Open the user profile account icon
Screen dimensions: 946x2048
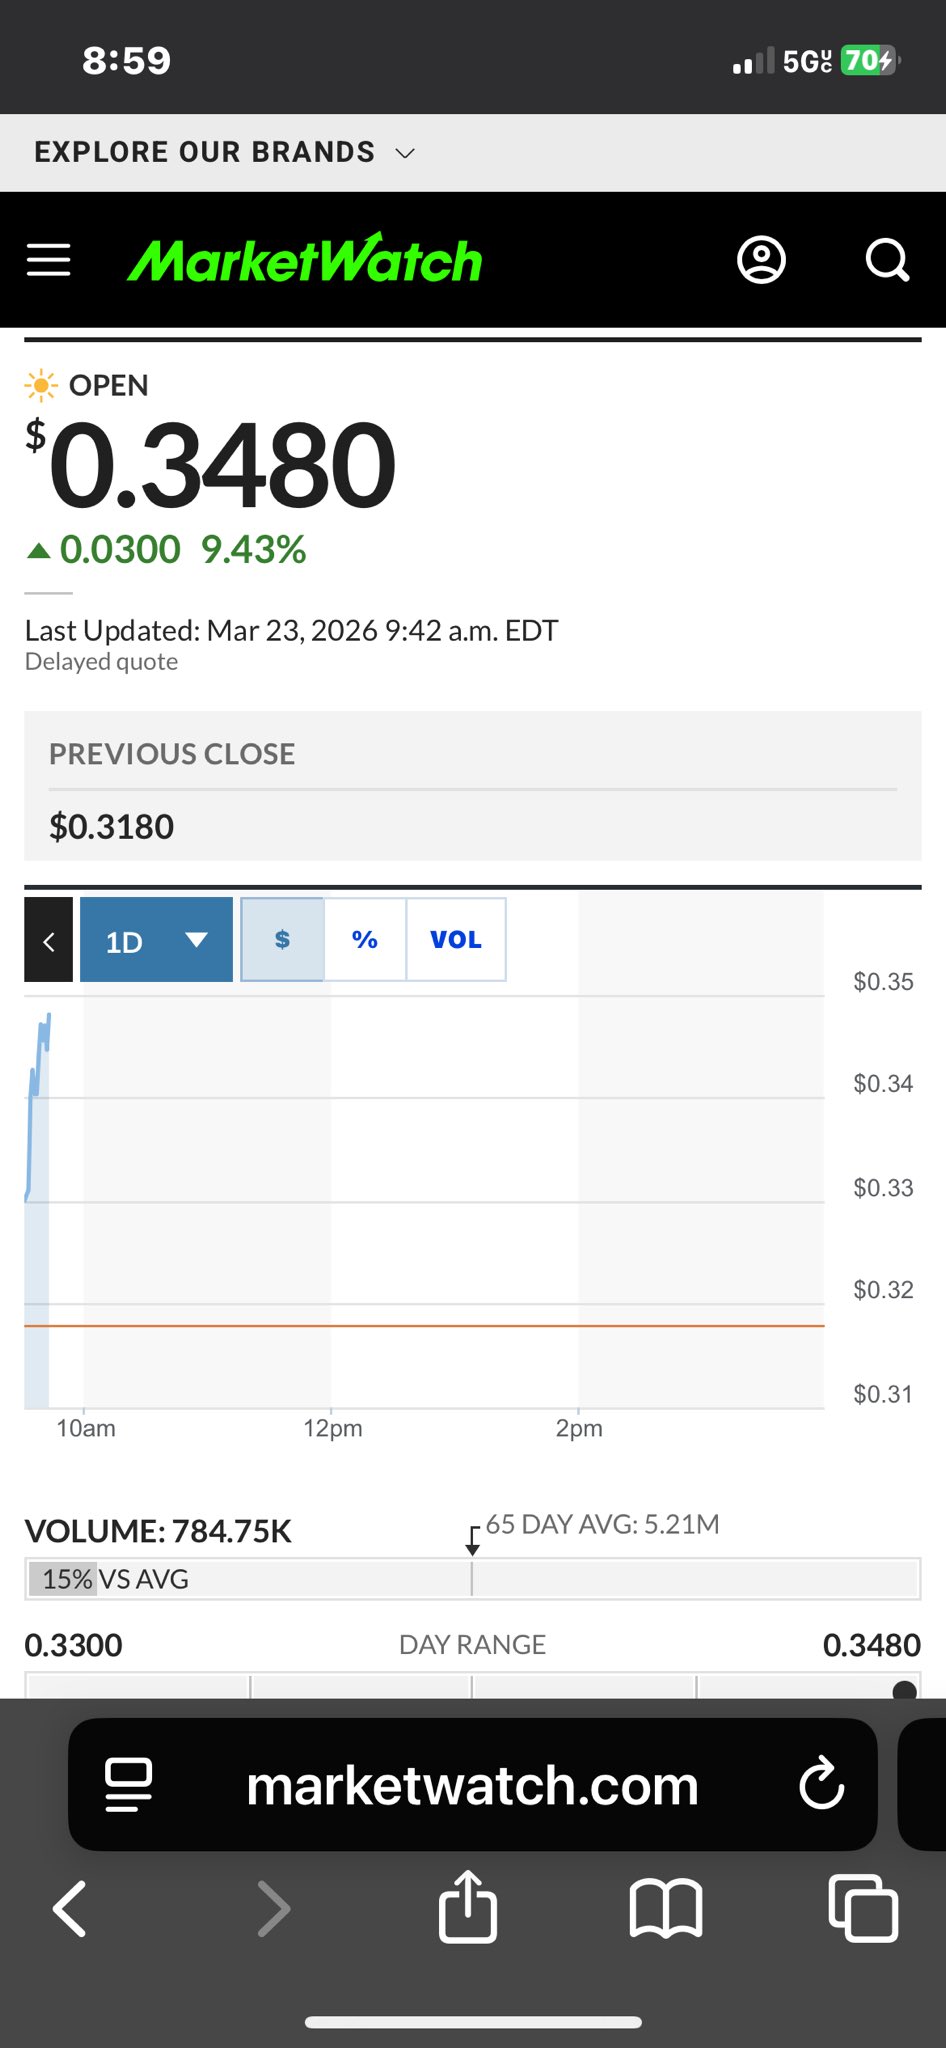point(761,260)
